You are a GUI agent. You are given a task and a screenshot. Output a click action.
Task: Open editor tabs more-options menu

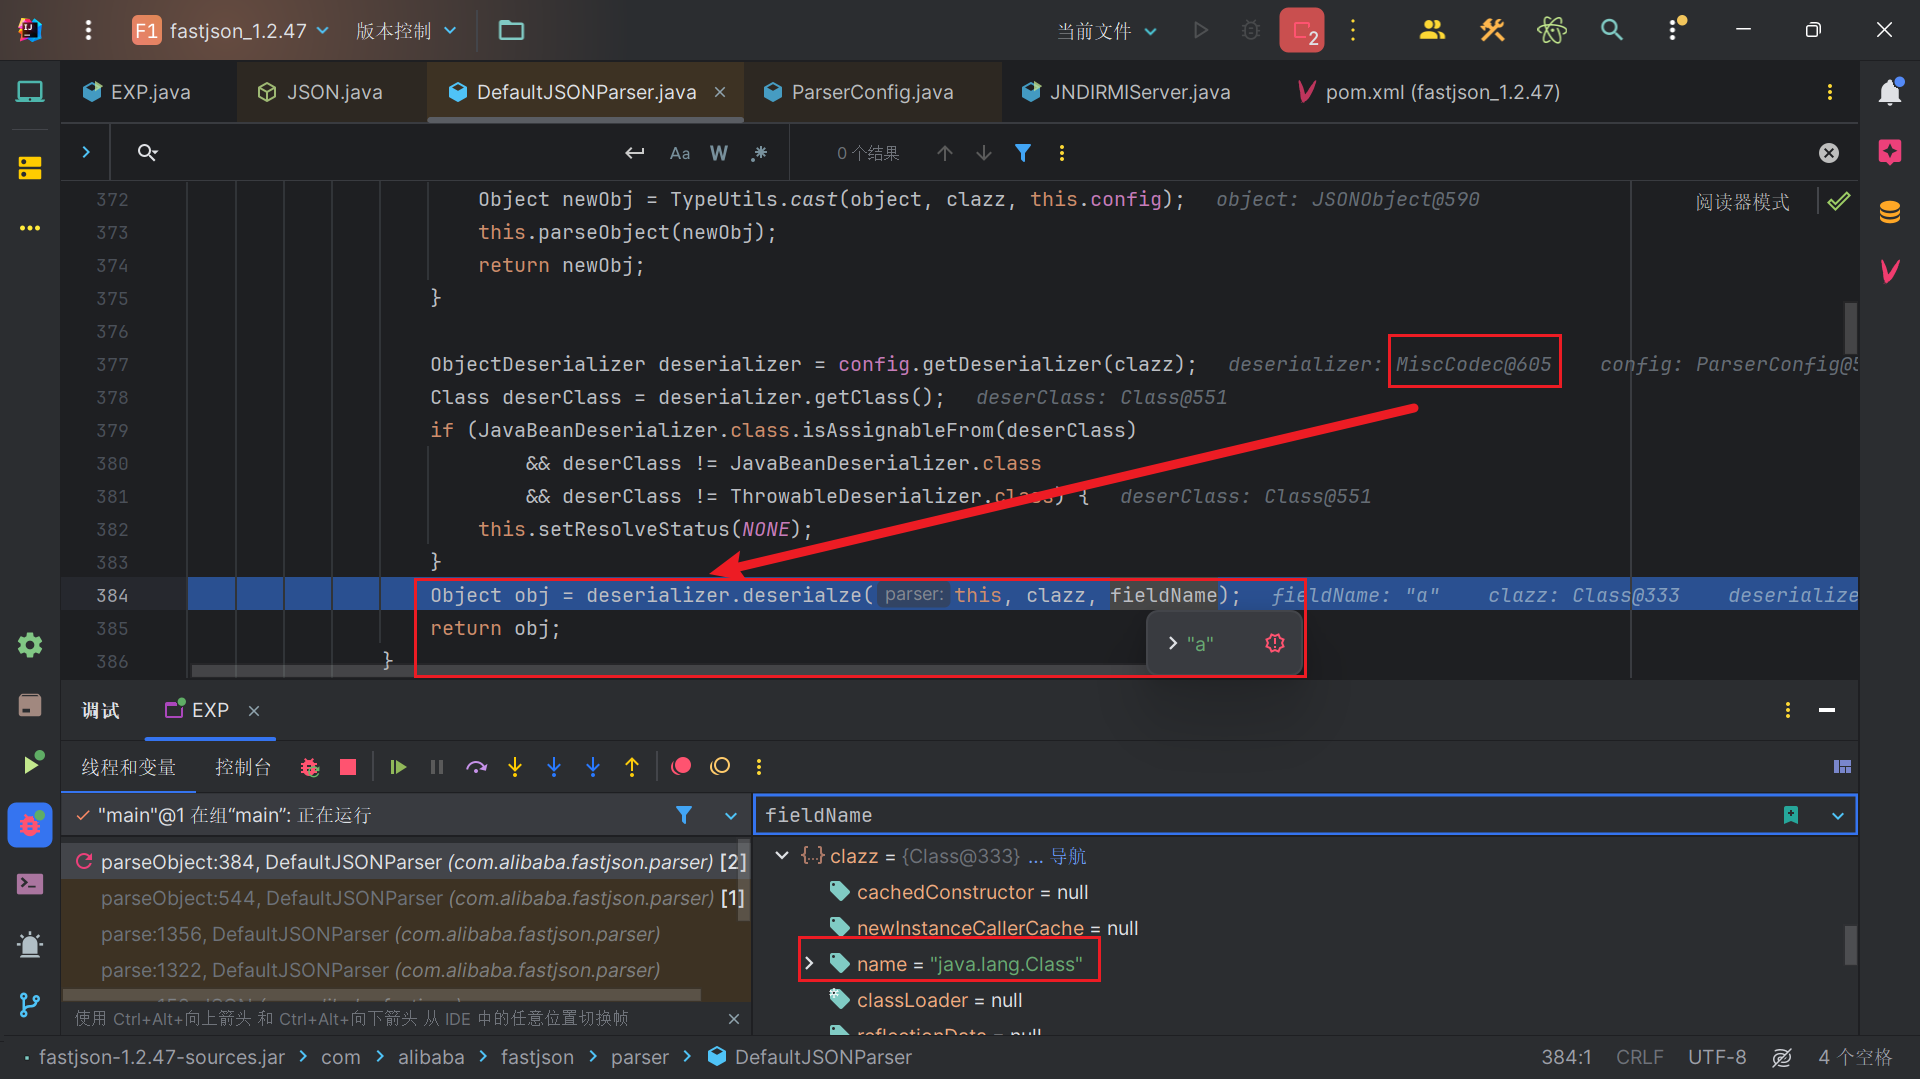(x=1830, y=92)
